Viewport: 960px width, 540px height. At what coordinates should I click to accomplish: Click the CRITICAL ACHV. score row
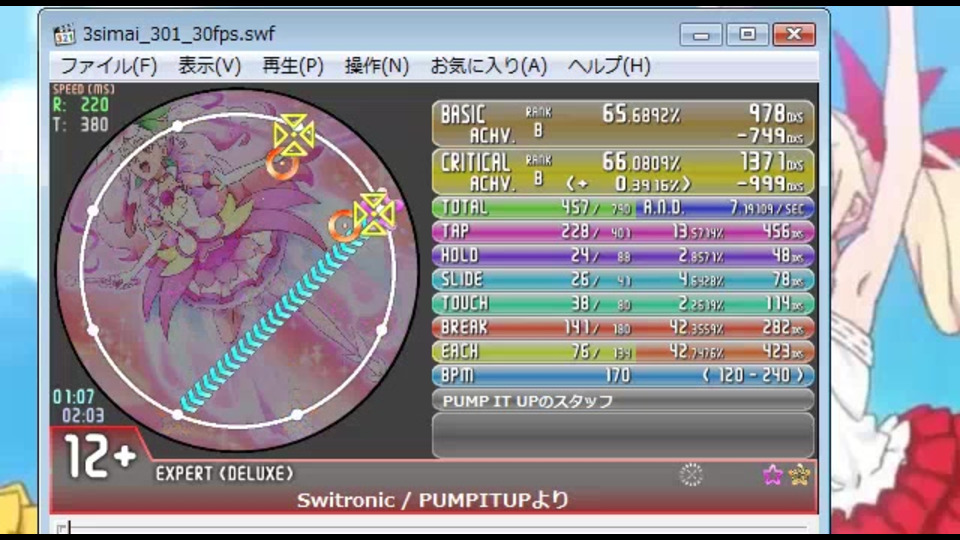tap(623, 171)
